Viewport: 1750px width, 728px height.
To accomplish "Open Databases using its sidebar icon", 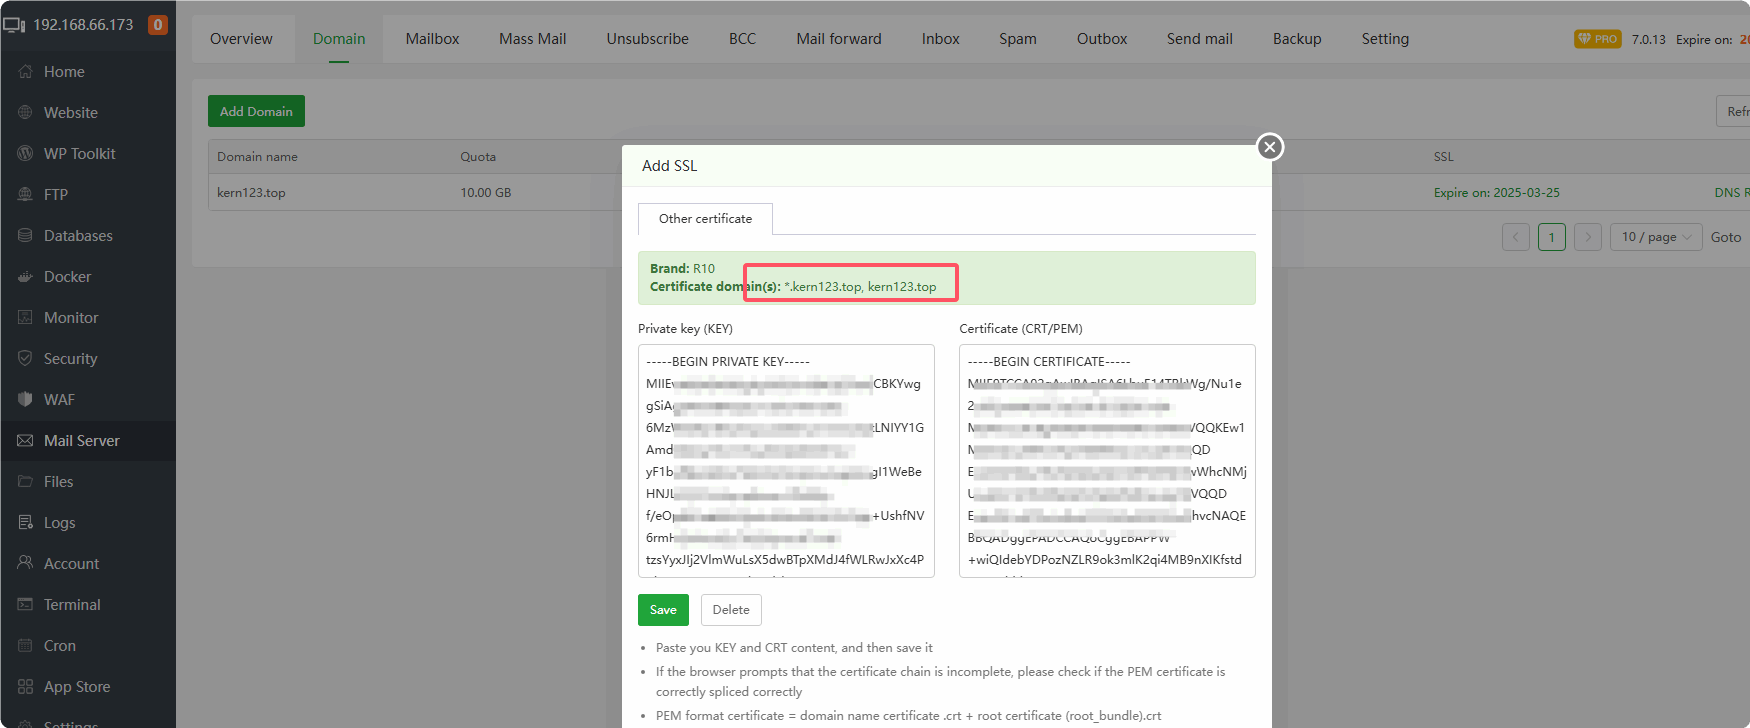I will (25, 236).
